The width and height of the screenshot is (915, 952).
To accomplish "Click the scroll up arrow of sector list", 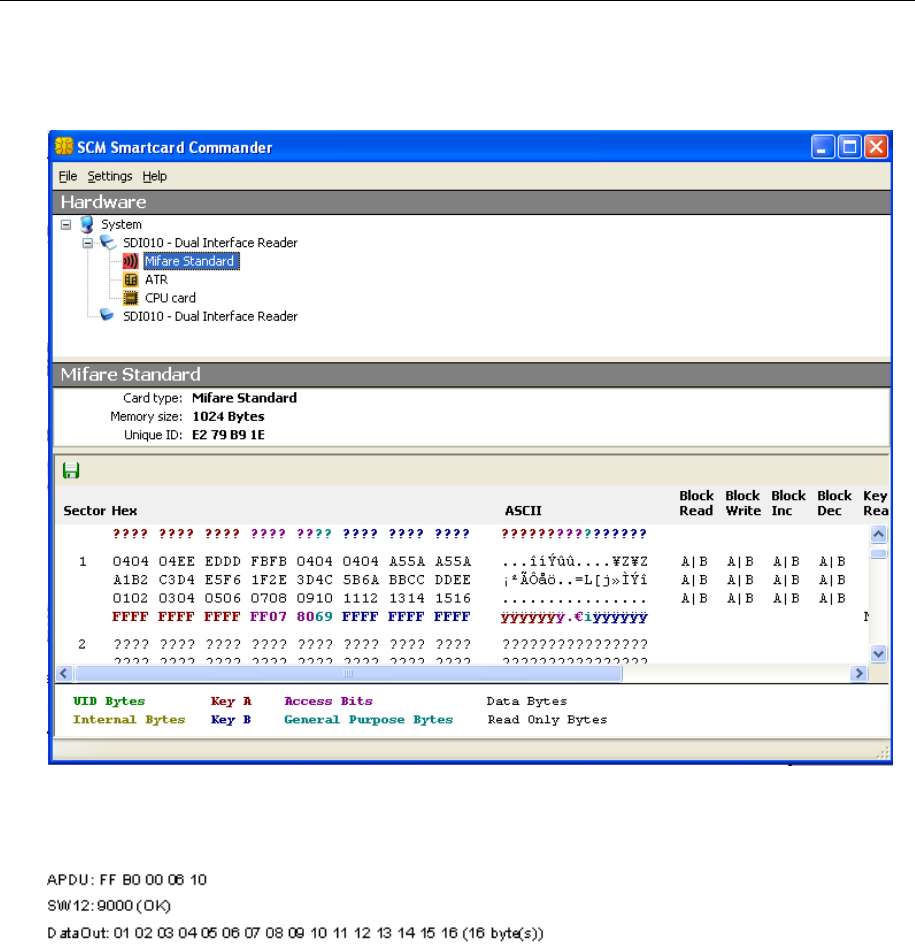I will tap(879, 534).
